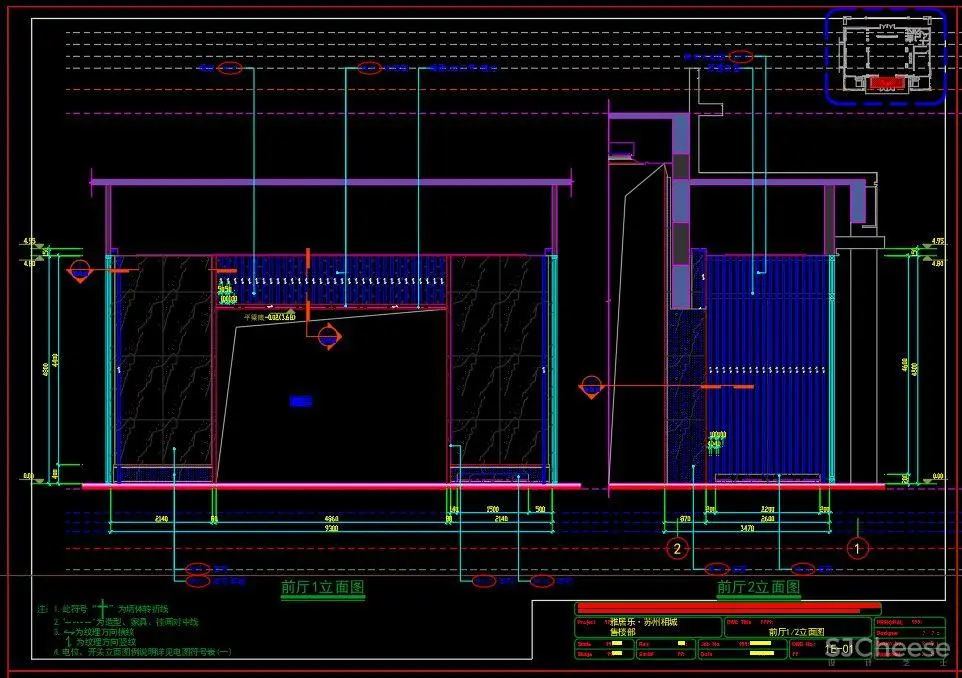962x678 pixels.
Task: Click the project name field in title block
Action: [x=647, y=627]
